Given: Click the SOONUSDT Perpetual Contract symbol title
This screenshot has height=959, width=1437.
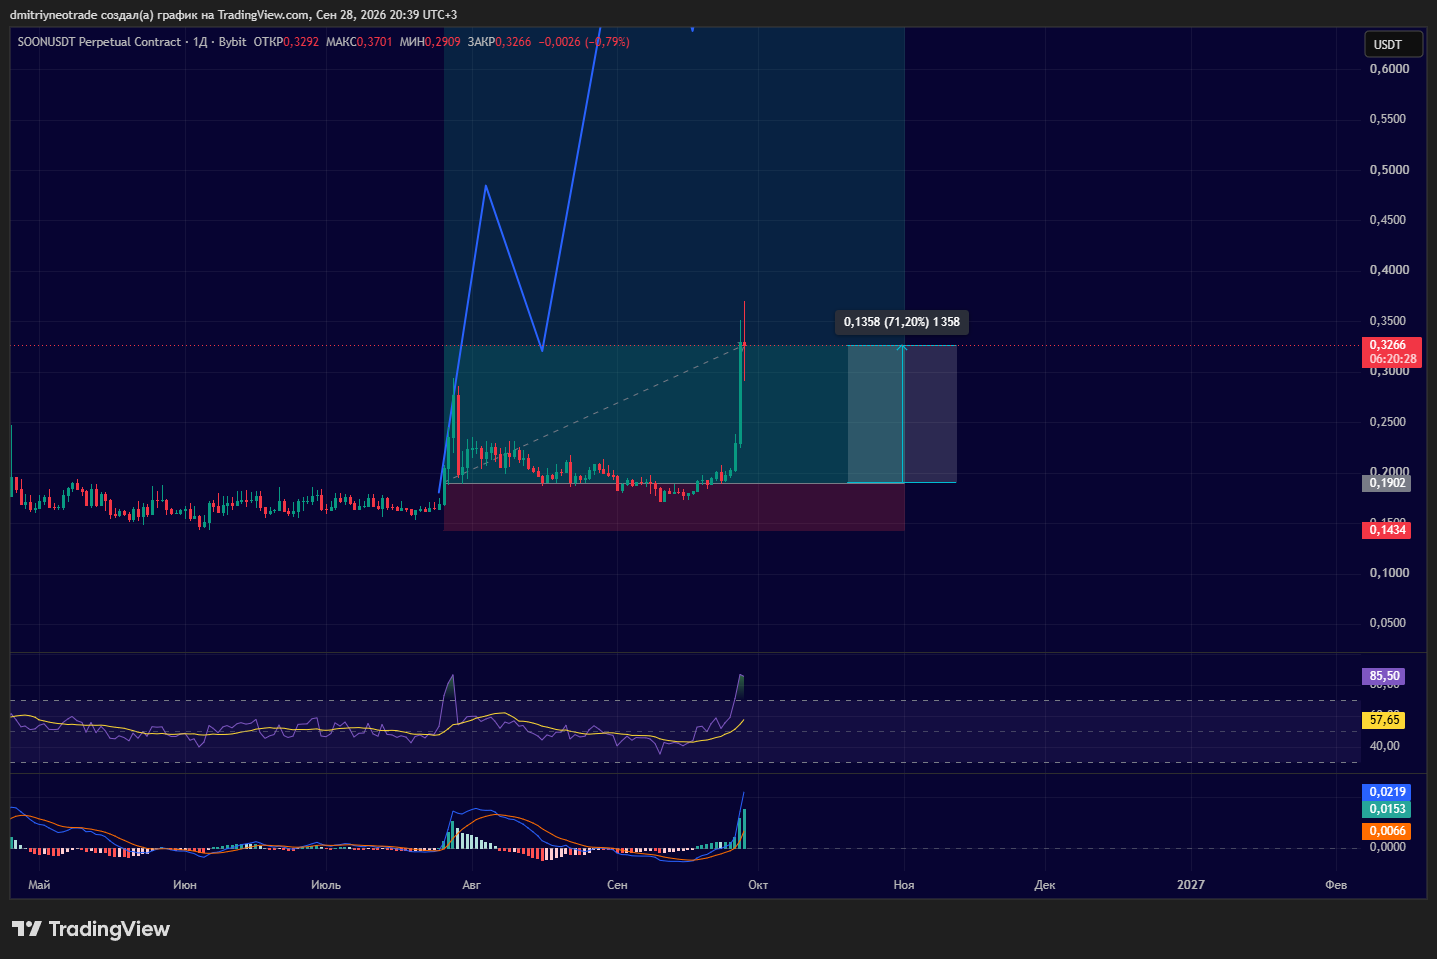Looking at the screenshot, I should [x=99, y=42].
